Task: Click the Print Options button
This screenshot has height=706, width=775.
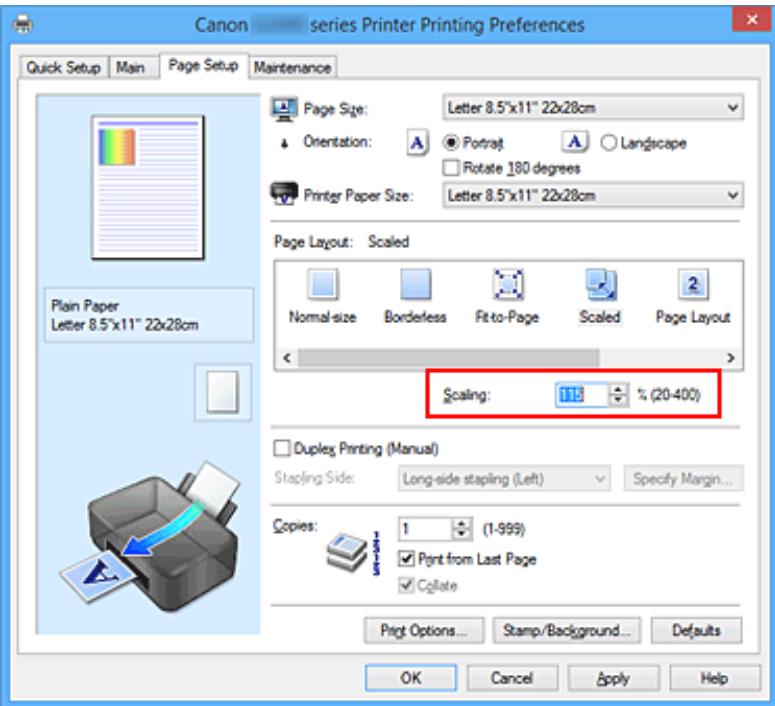Action: (424, 630)
